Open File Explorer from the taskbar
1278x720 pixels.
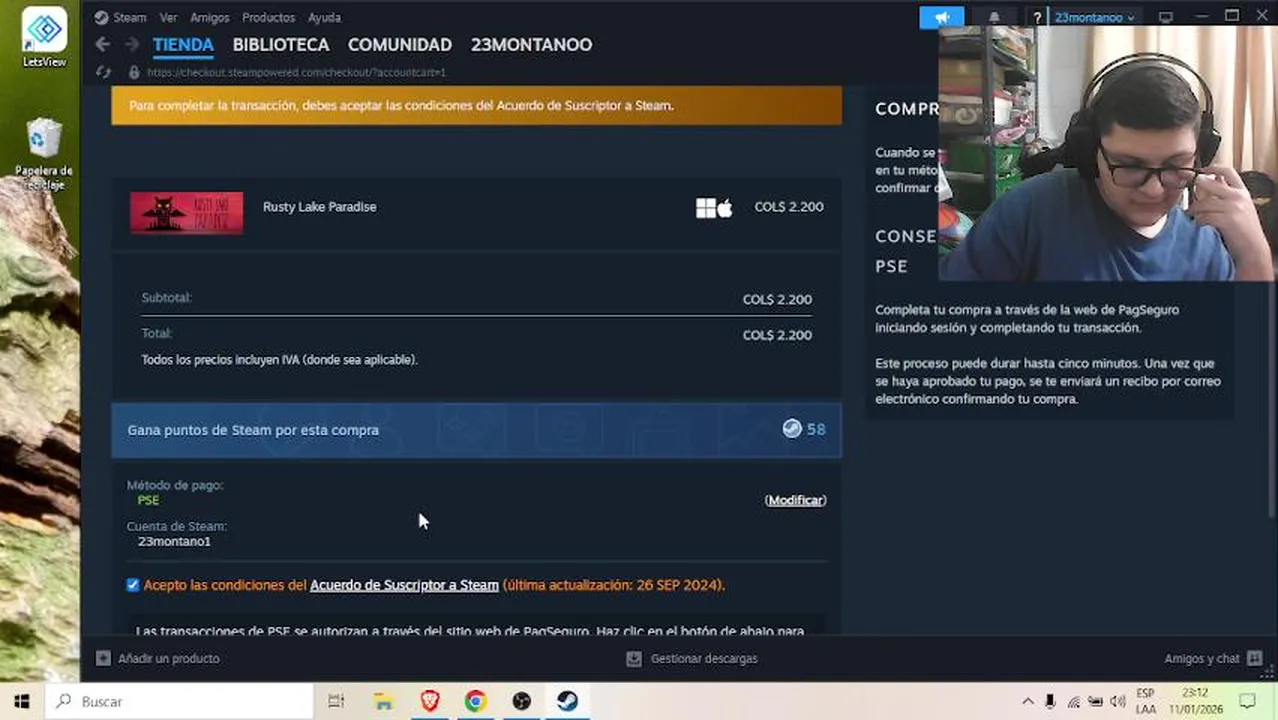pyautogui.click(x=384, y=701)
